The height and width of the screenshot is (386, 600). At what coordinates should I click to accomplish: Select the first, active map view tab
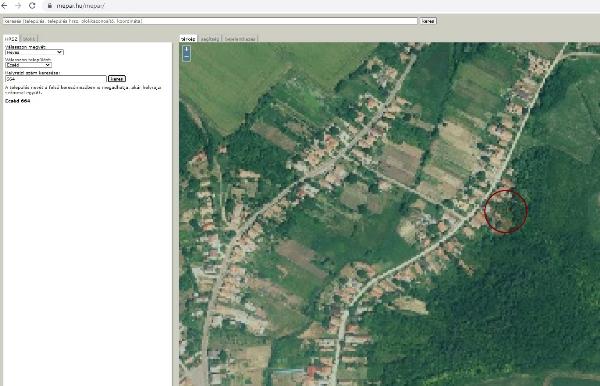click(x=188, y=39)
